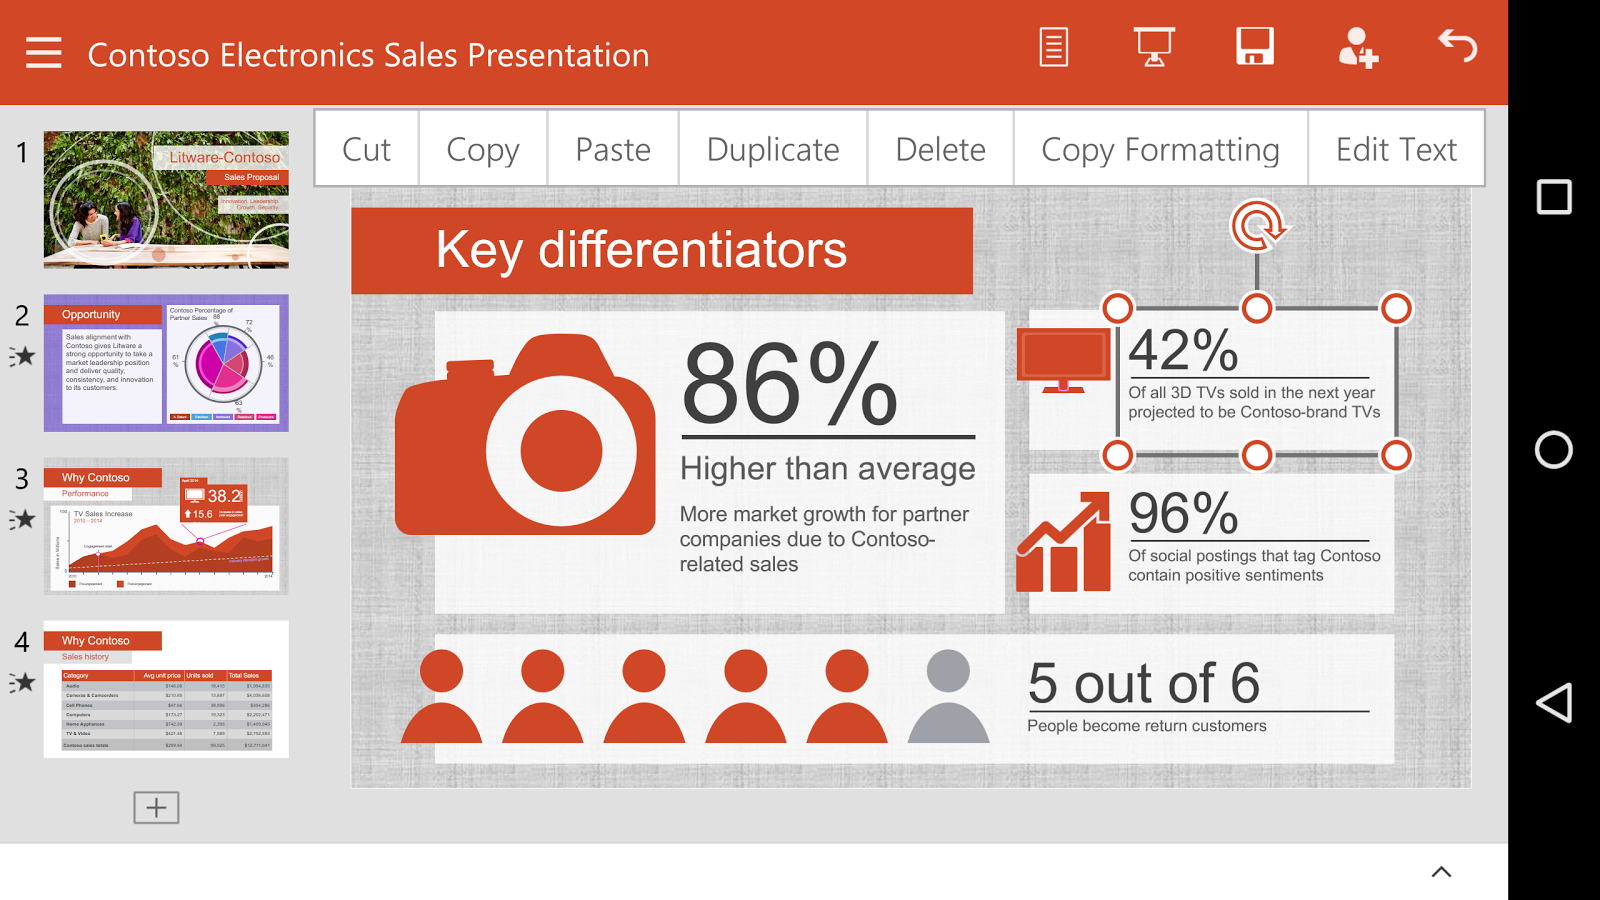Select the More market growth paragraph
This screenshot has height=900, width=1600.
point(824,539)
